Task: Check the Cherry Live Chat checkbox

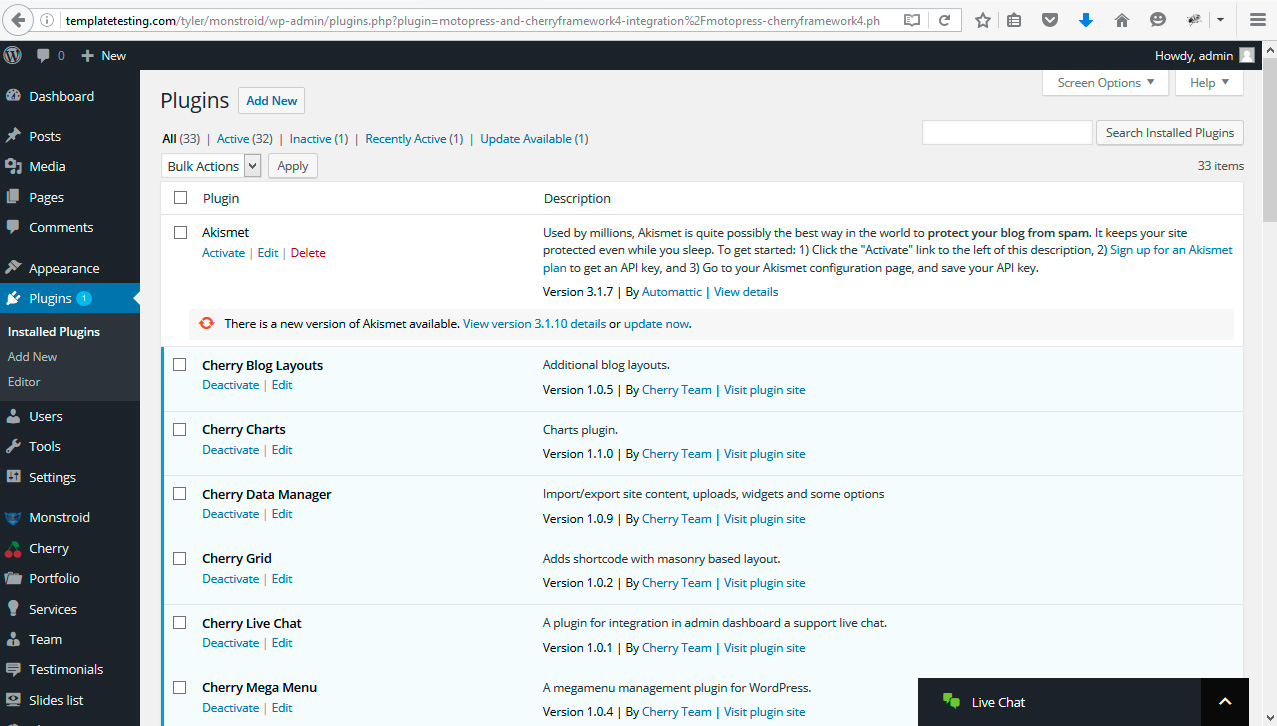Action: (180, 622)
